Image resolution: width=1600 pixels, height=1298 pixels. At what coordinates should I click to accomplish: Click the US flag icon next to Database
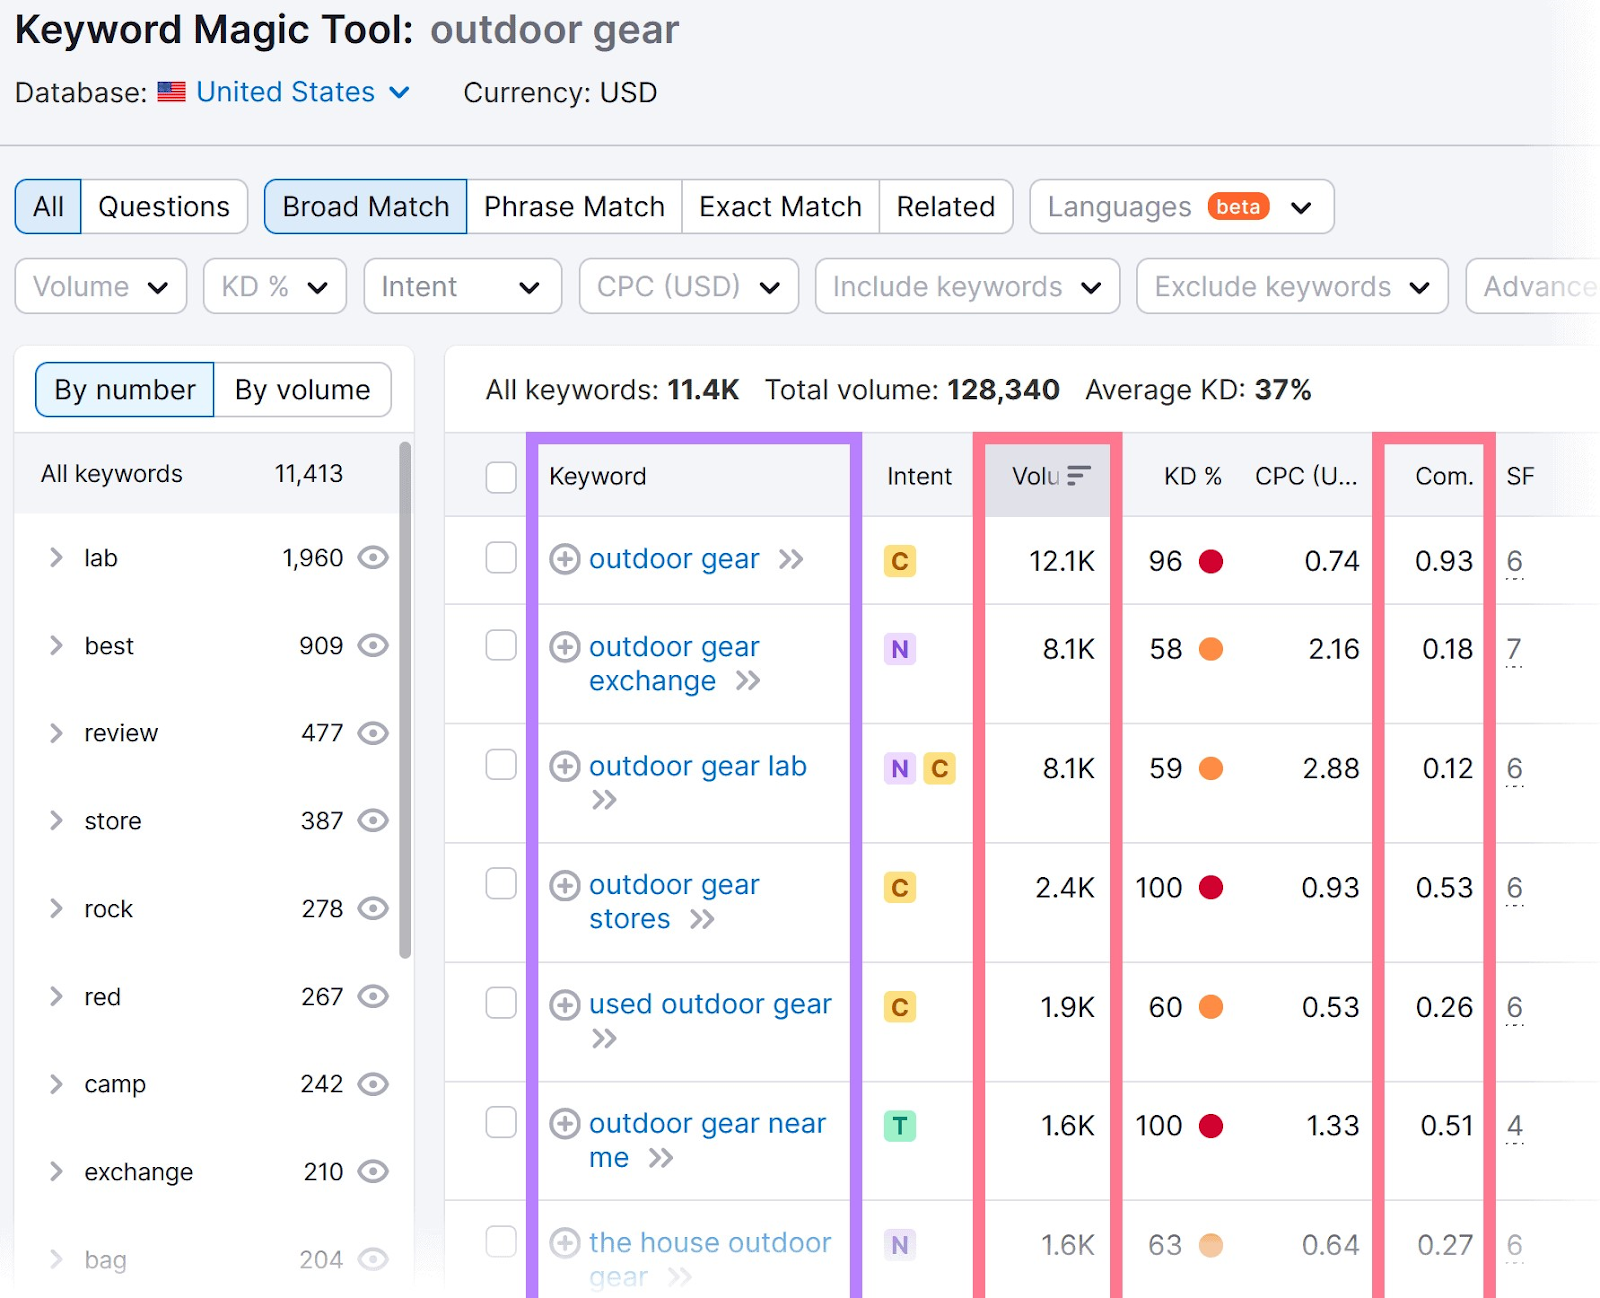171,91
